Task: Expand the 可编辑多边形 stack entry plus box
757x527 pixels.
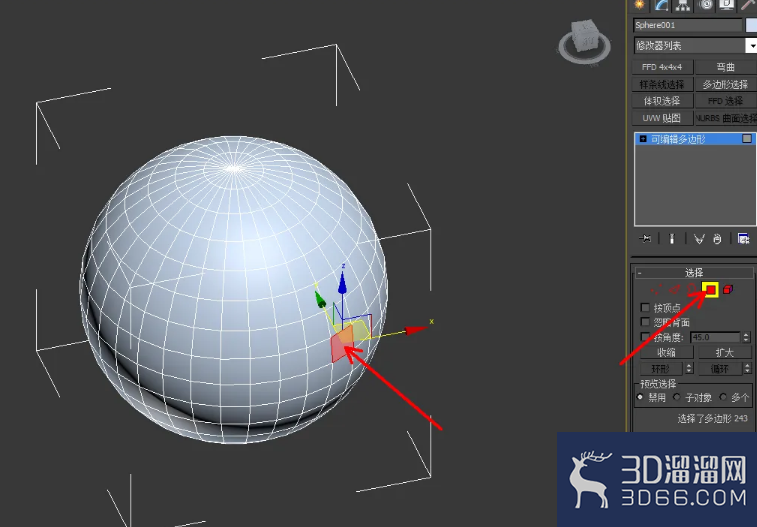Action: click(x=643, y=139)
